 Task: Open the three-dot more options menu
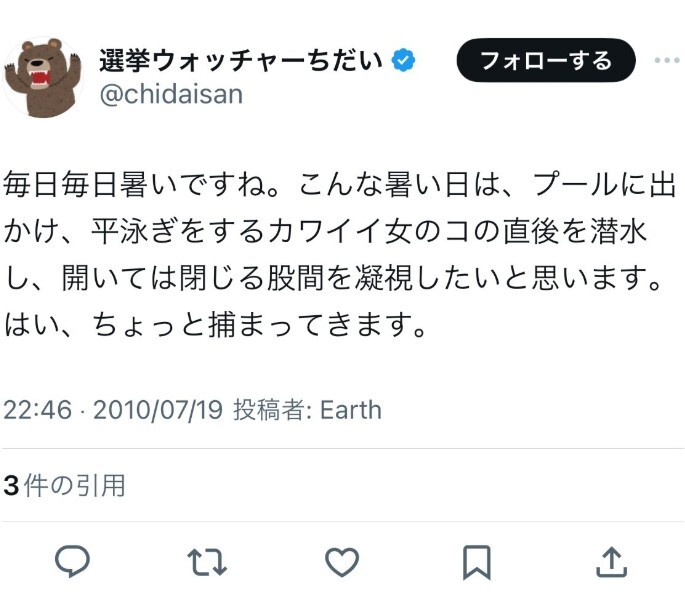click(x=667, y=60)
